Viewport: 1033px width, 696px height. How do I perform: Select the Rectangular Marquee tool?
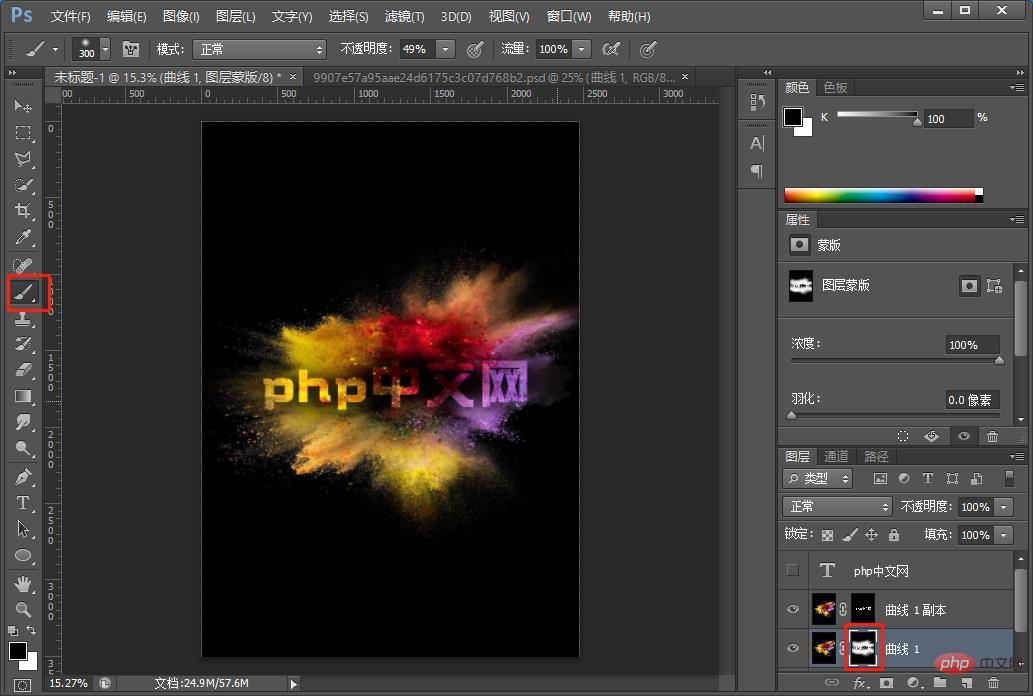tap(23, 132)
